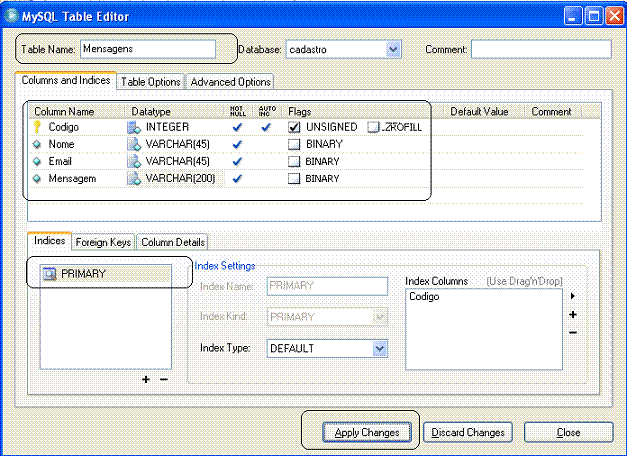This screenshot has height=456, width=627.
Task: Toggle Not Null checkmark for Email
Action: point(237,162)
